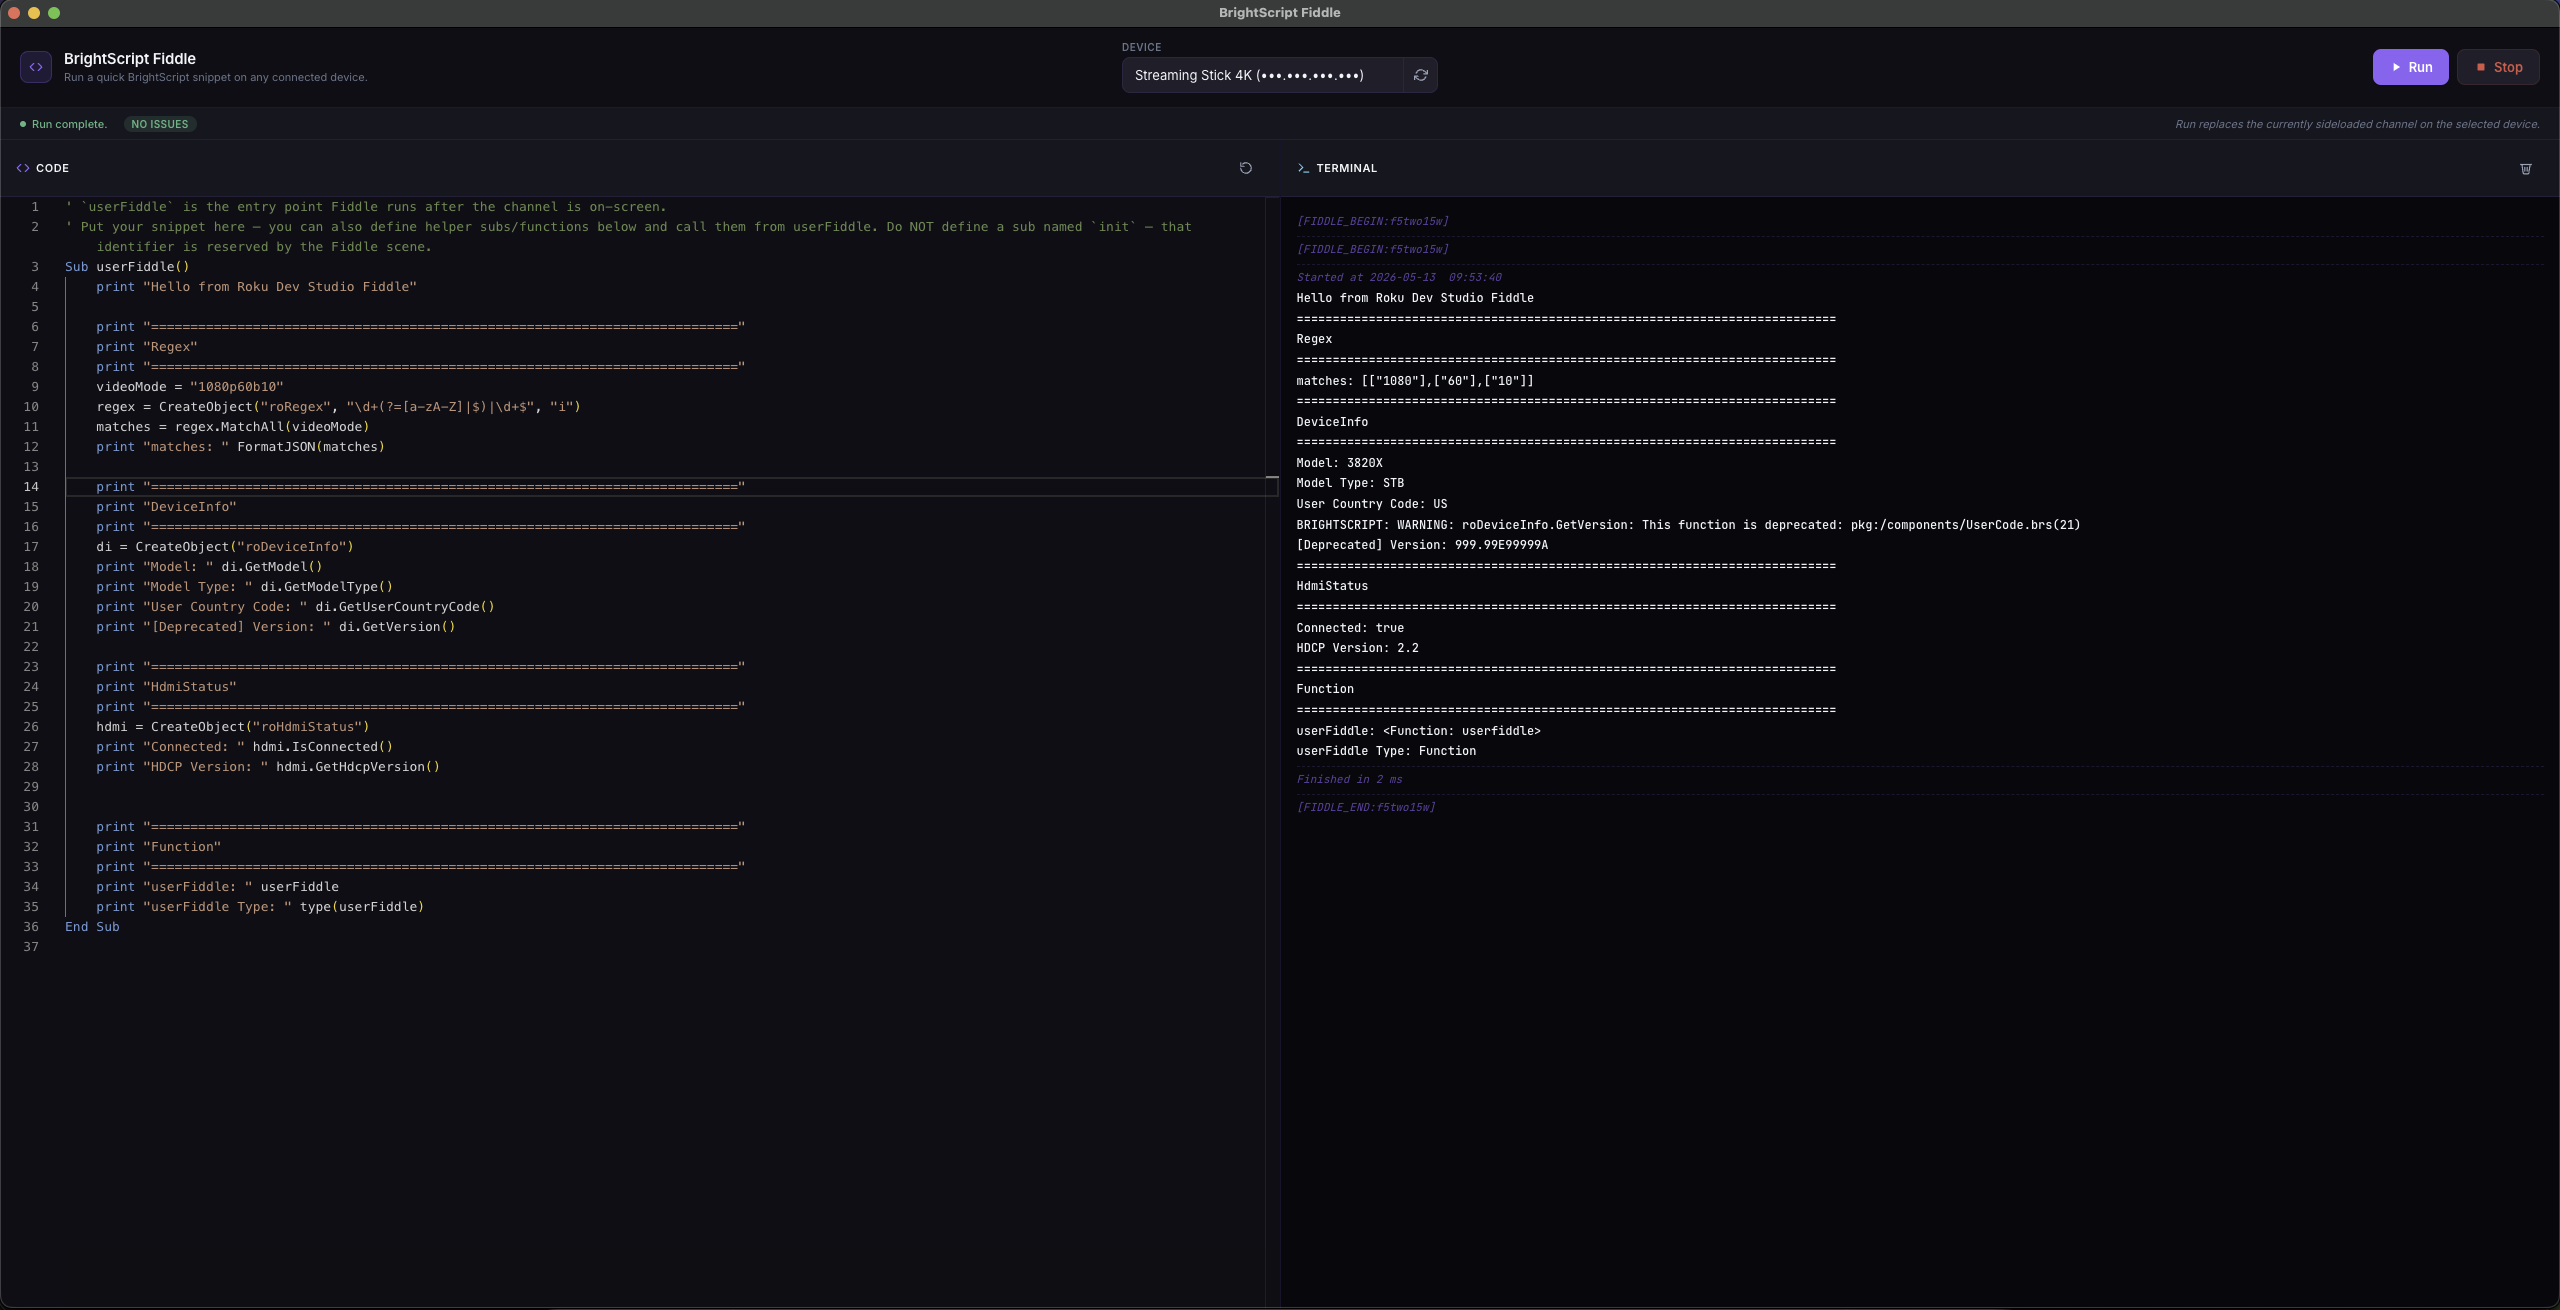The width and height of the screenshot is (2560, 1310).
Task: Click the CreateObject("roDeviceInfo") line
Action: [225, 547]
